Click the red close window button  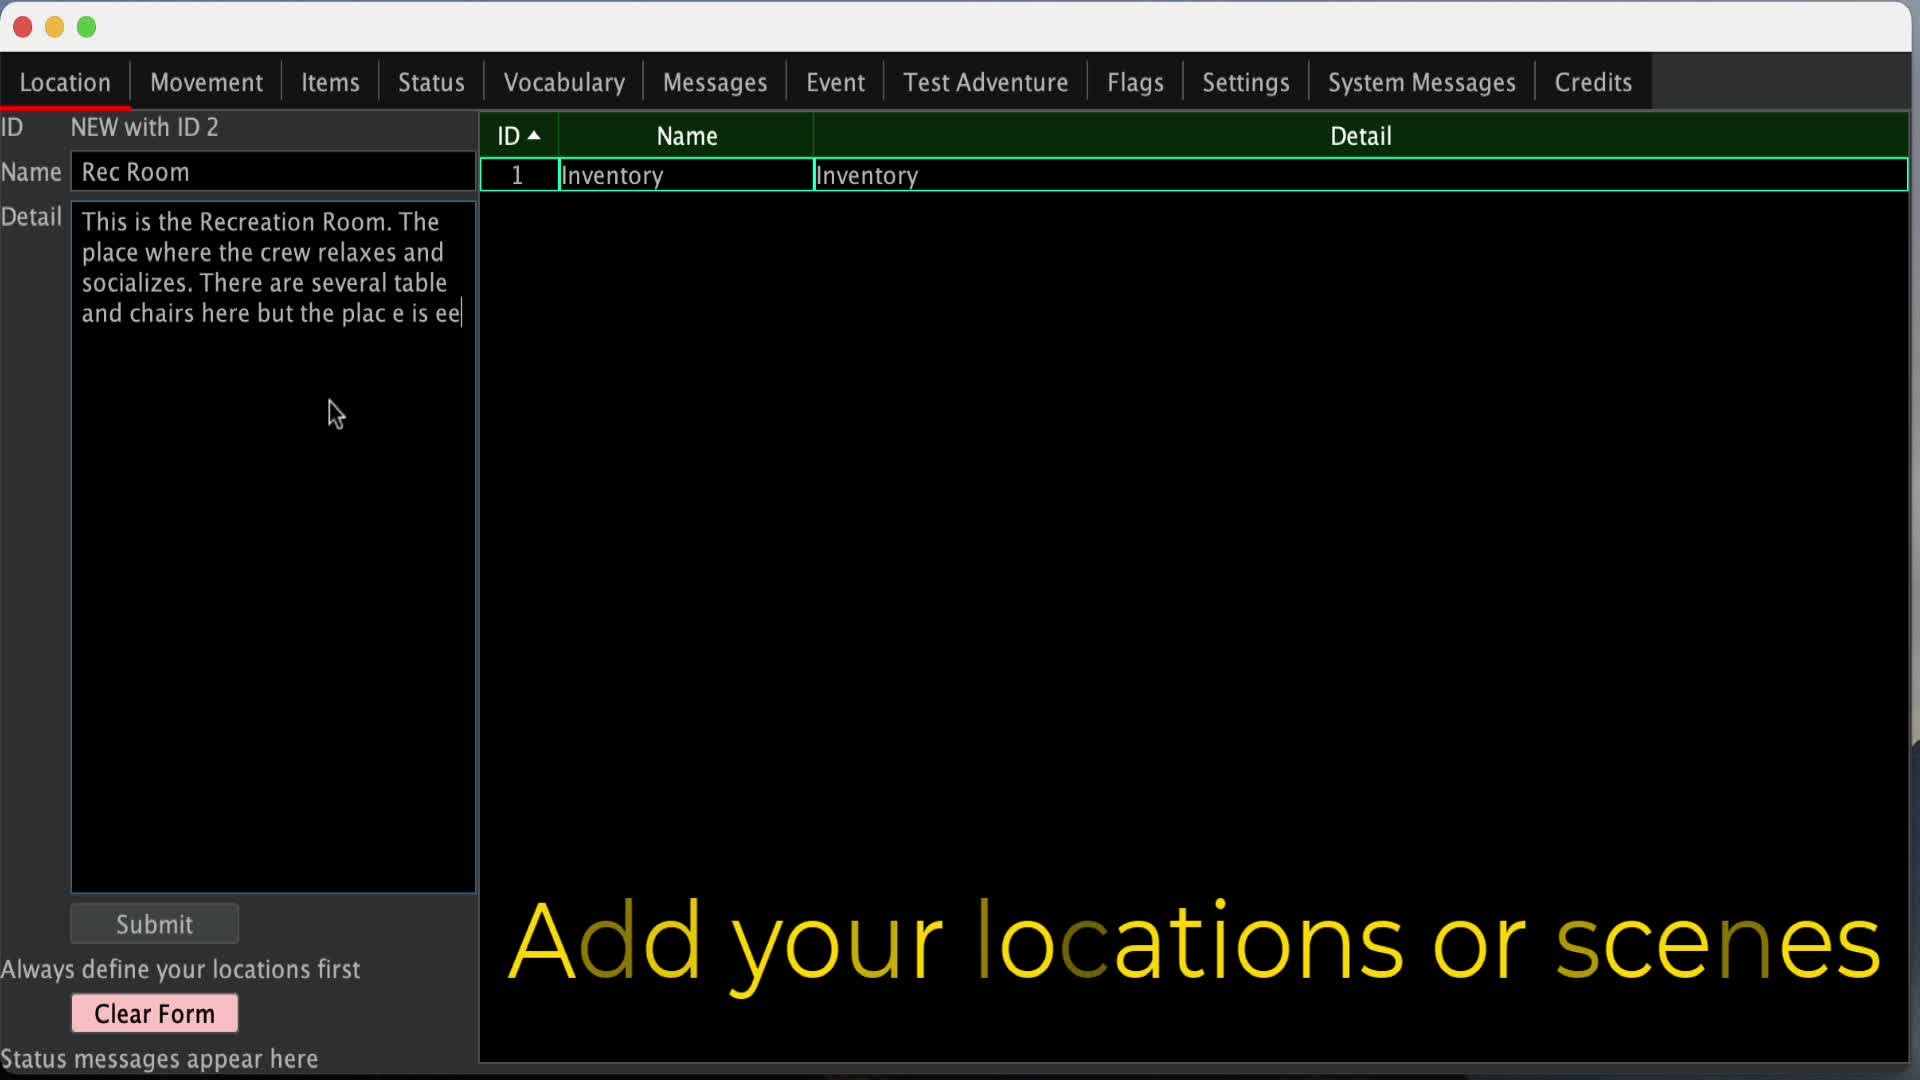tap(23, 27)
